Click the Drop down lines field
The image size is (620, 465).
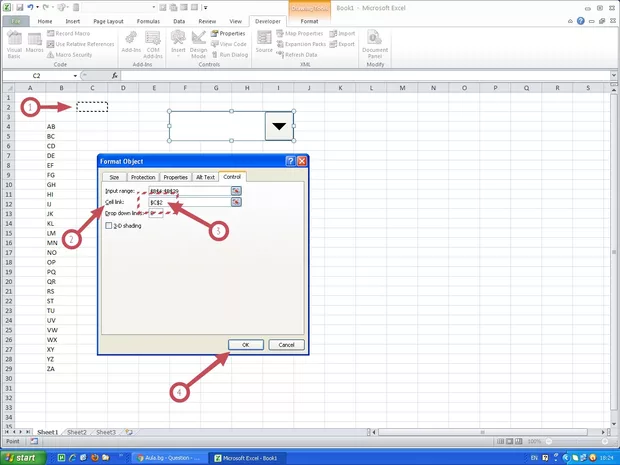pyautogui.click(x=156, y=213)
